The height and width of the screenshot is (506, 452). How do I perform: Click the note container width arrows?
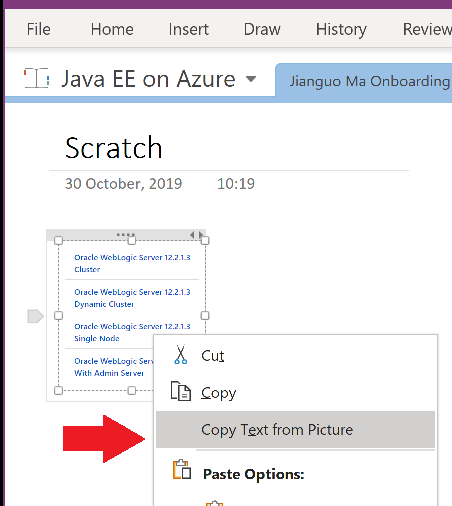tap(197, 235)
